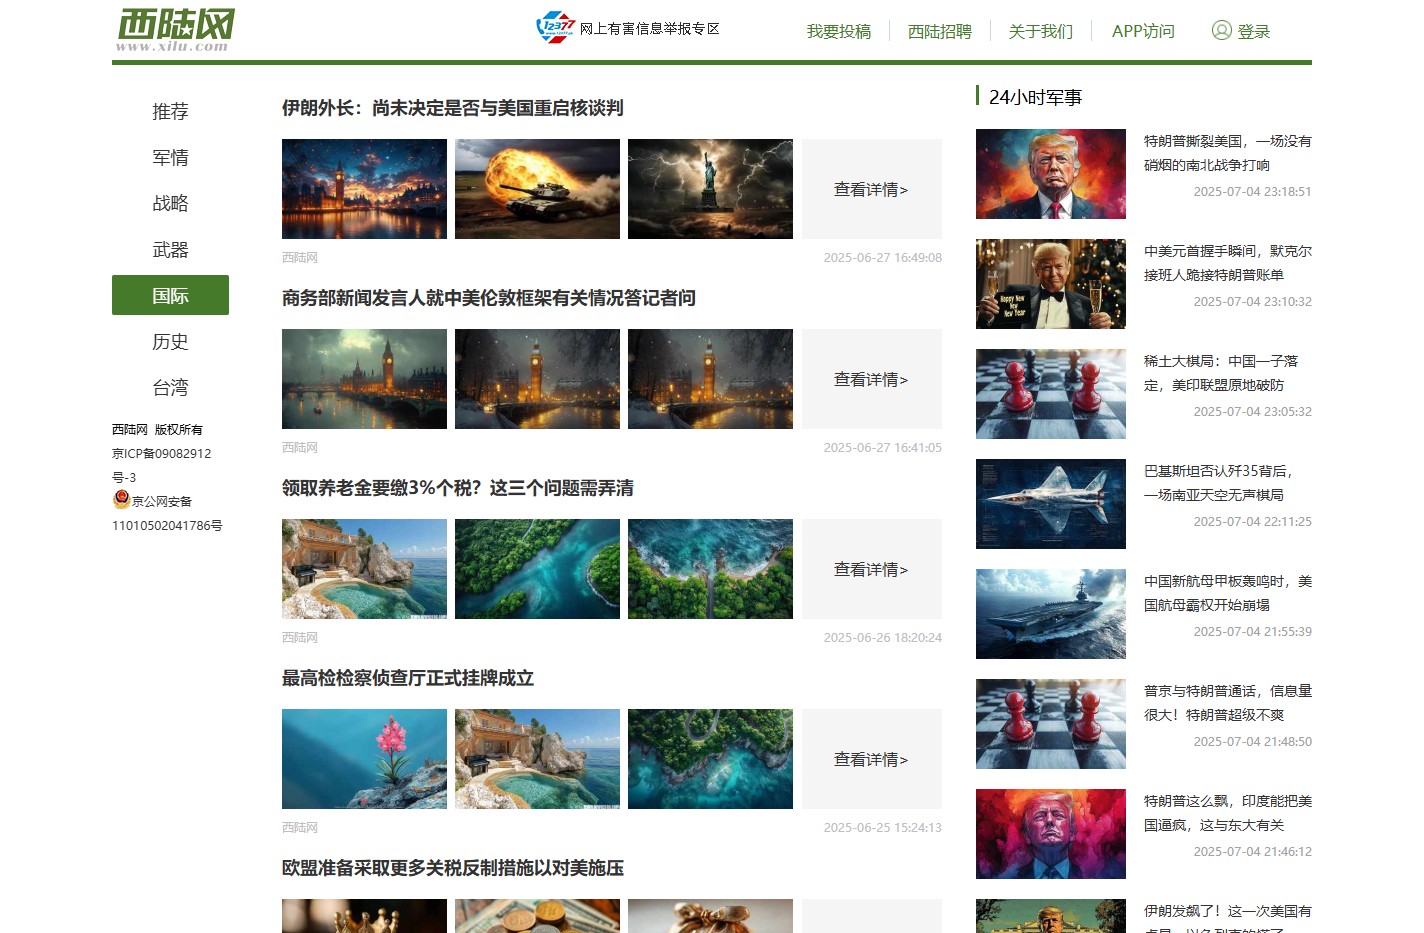Open fighter jet thumbnail for 巴基斯坦 story
Viewport: 1424px width, 933px height.
[1051, 504]
